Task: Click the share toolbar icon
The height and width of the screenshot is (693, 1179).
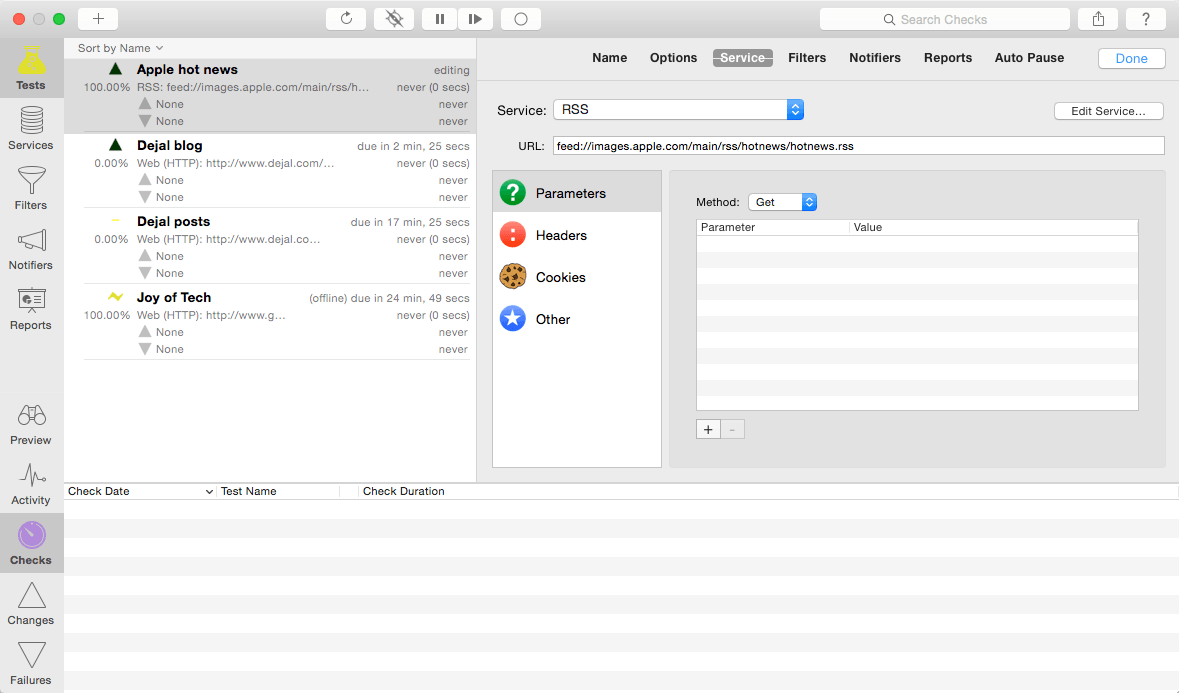Action: (x=1099, y=19)
